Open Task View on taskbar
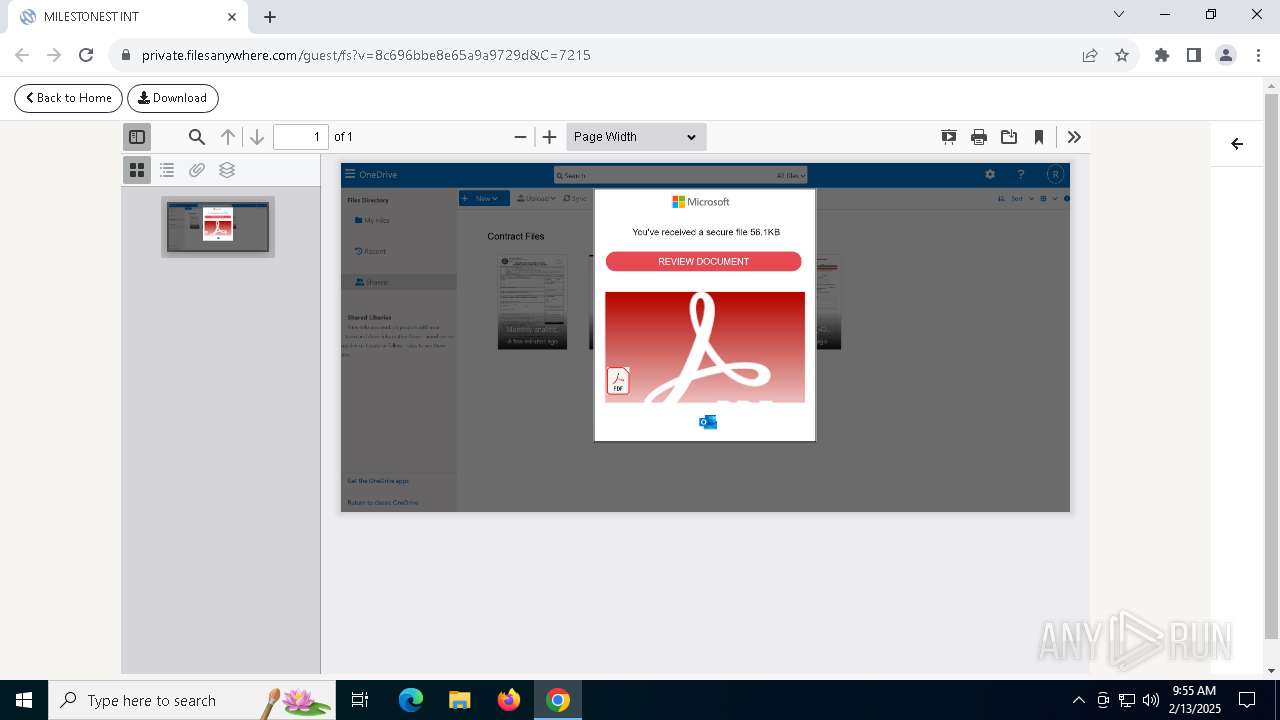 tap(360, 700)
